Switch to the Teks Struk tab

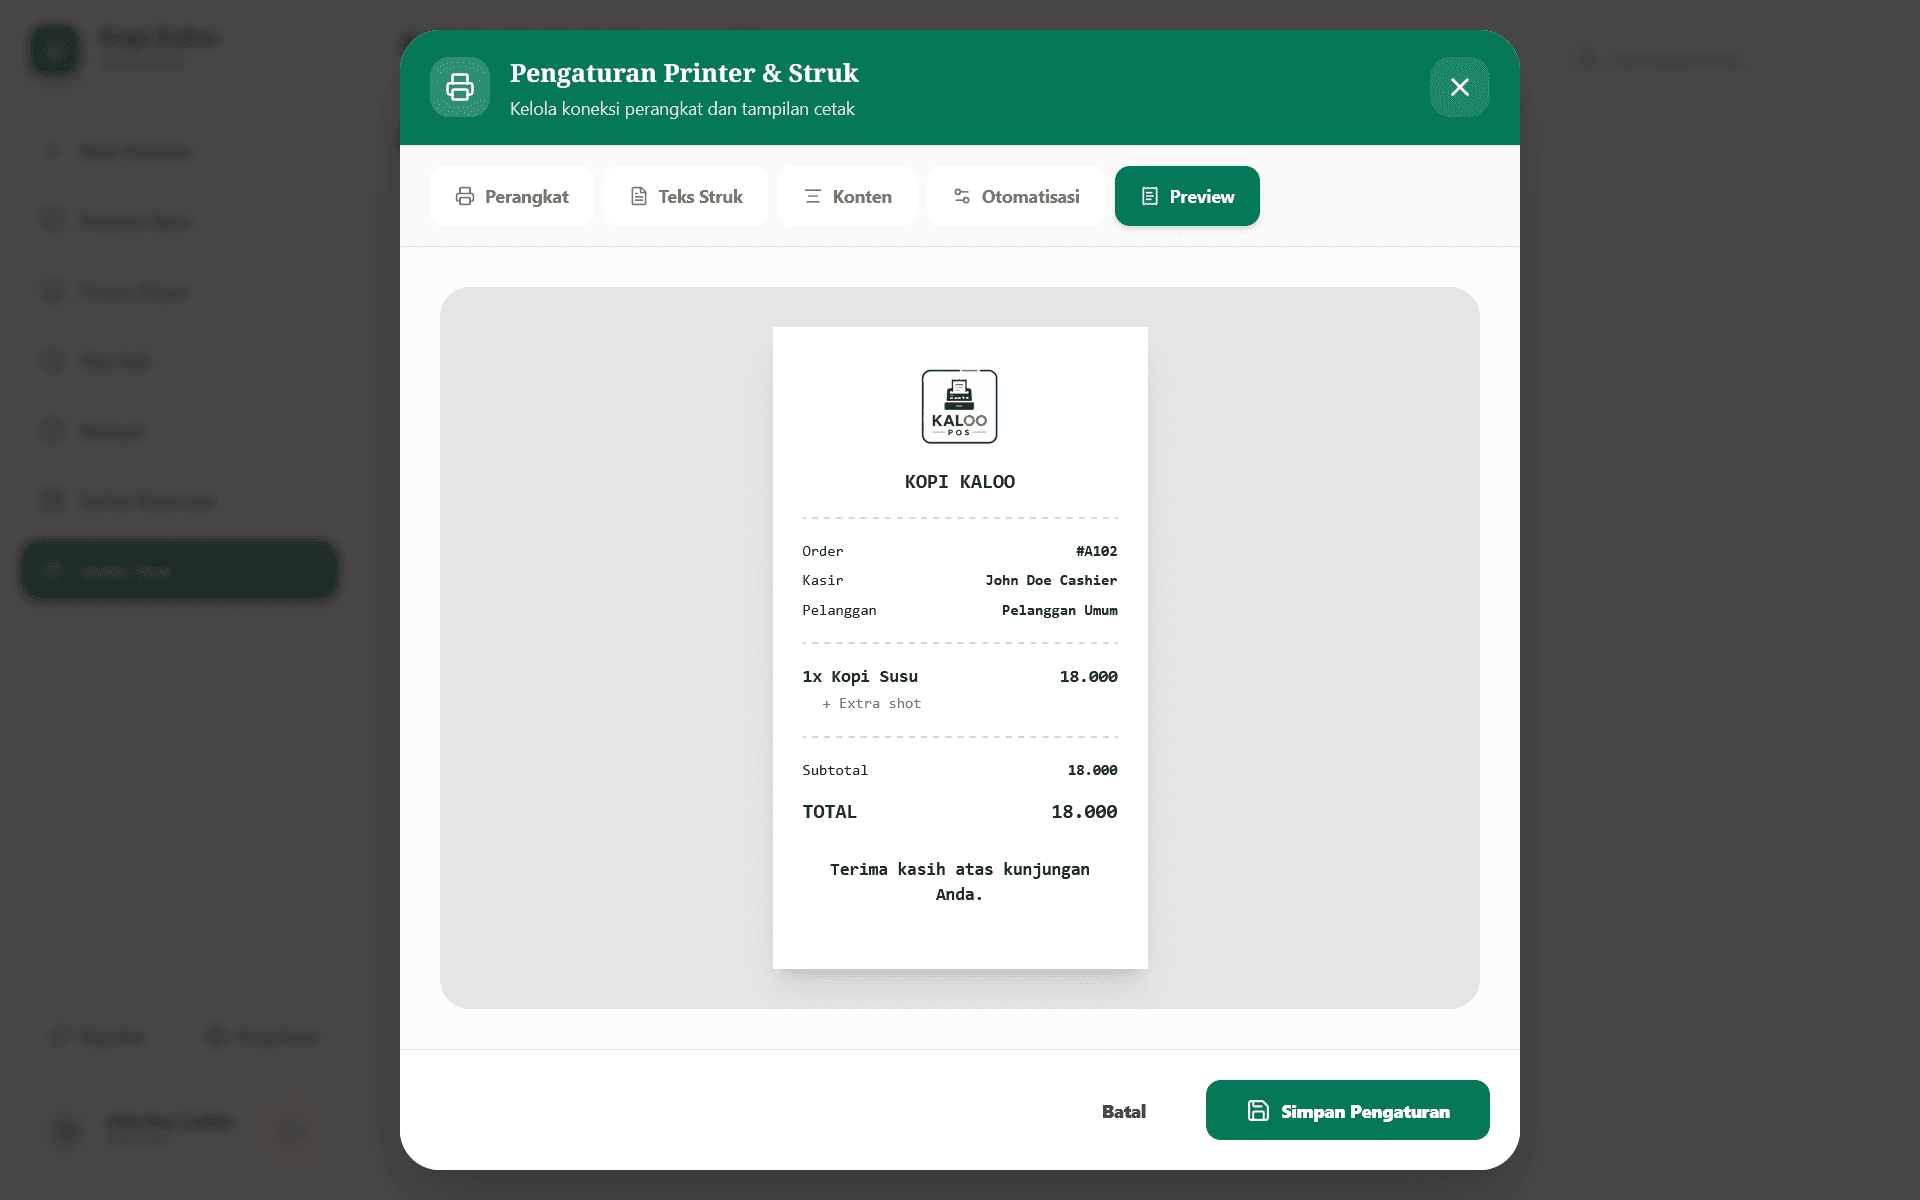(686, 196)
